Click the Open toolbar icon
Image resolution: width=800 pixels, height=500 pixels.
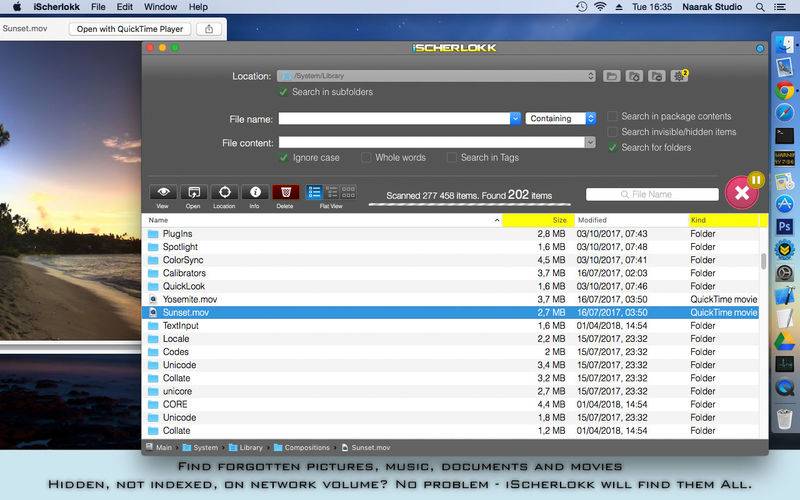pos(194,192)
